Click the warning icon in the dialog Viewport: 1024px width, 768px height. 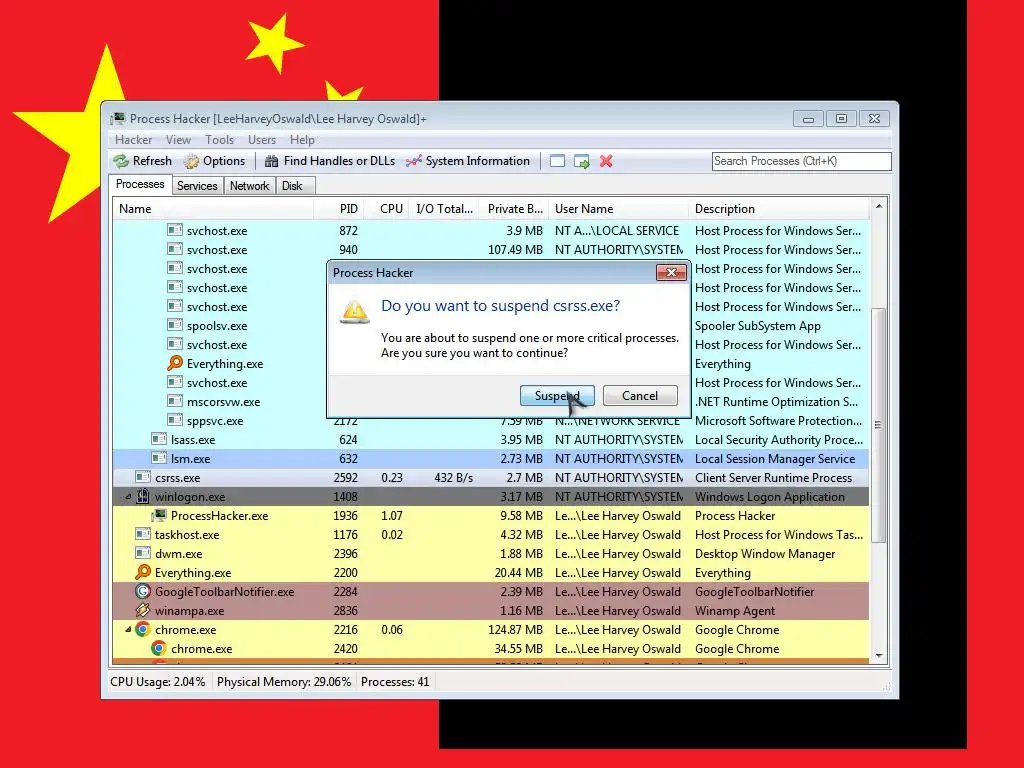(355, 312)
